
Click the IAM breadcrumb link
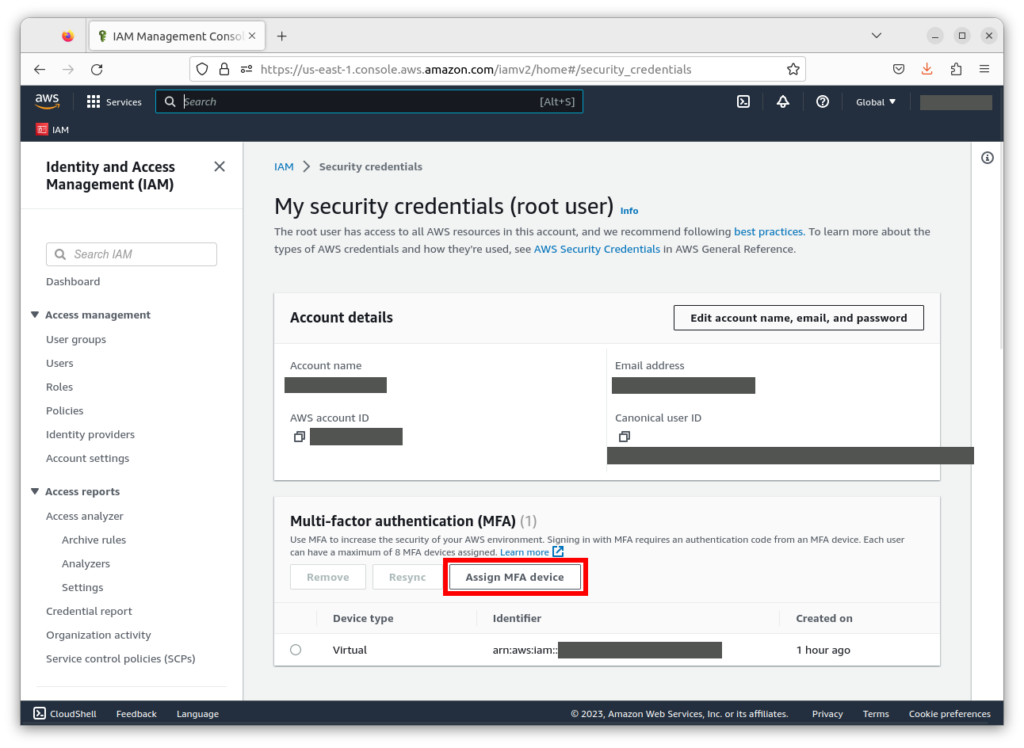tap(283, 167)
